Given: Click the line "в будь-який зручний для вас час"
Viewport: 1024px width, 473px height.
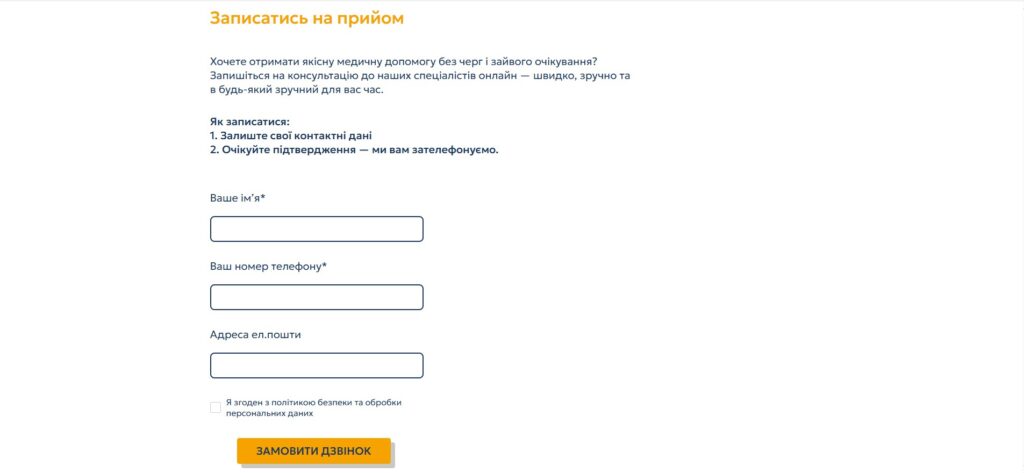Looking at the screenshot, I should click(x=296, y=90).
